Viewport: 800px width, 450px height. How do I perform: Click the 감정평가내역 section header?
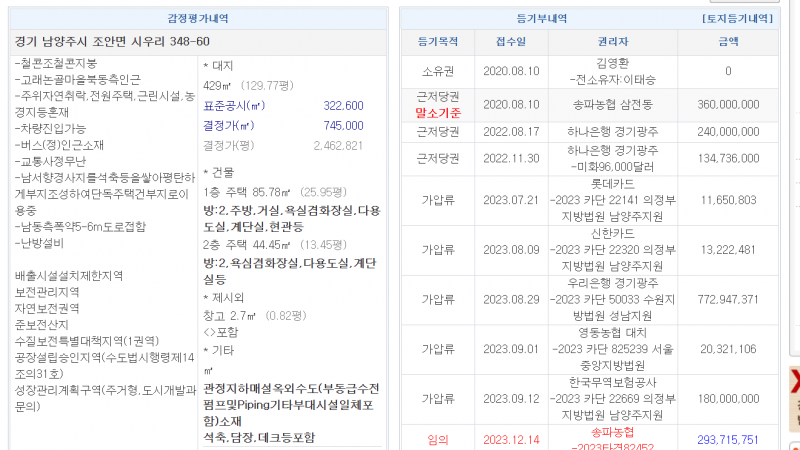point(197,18)
